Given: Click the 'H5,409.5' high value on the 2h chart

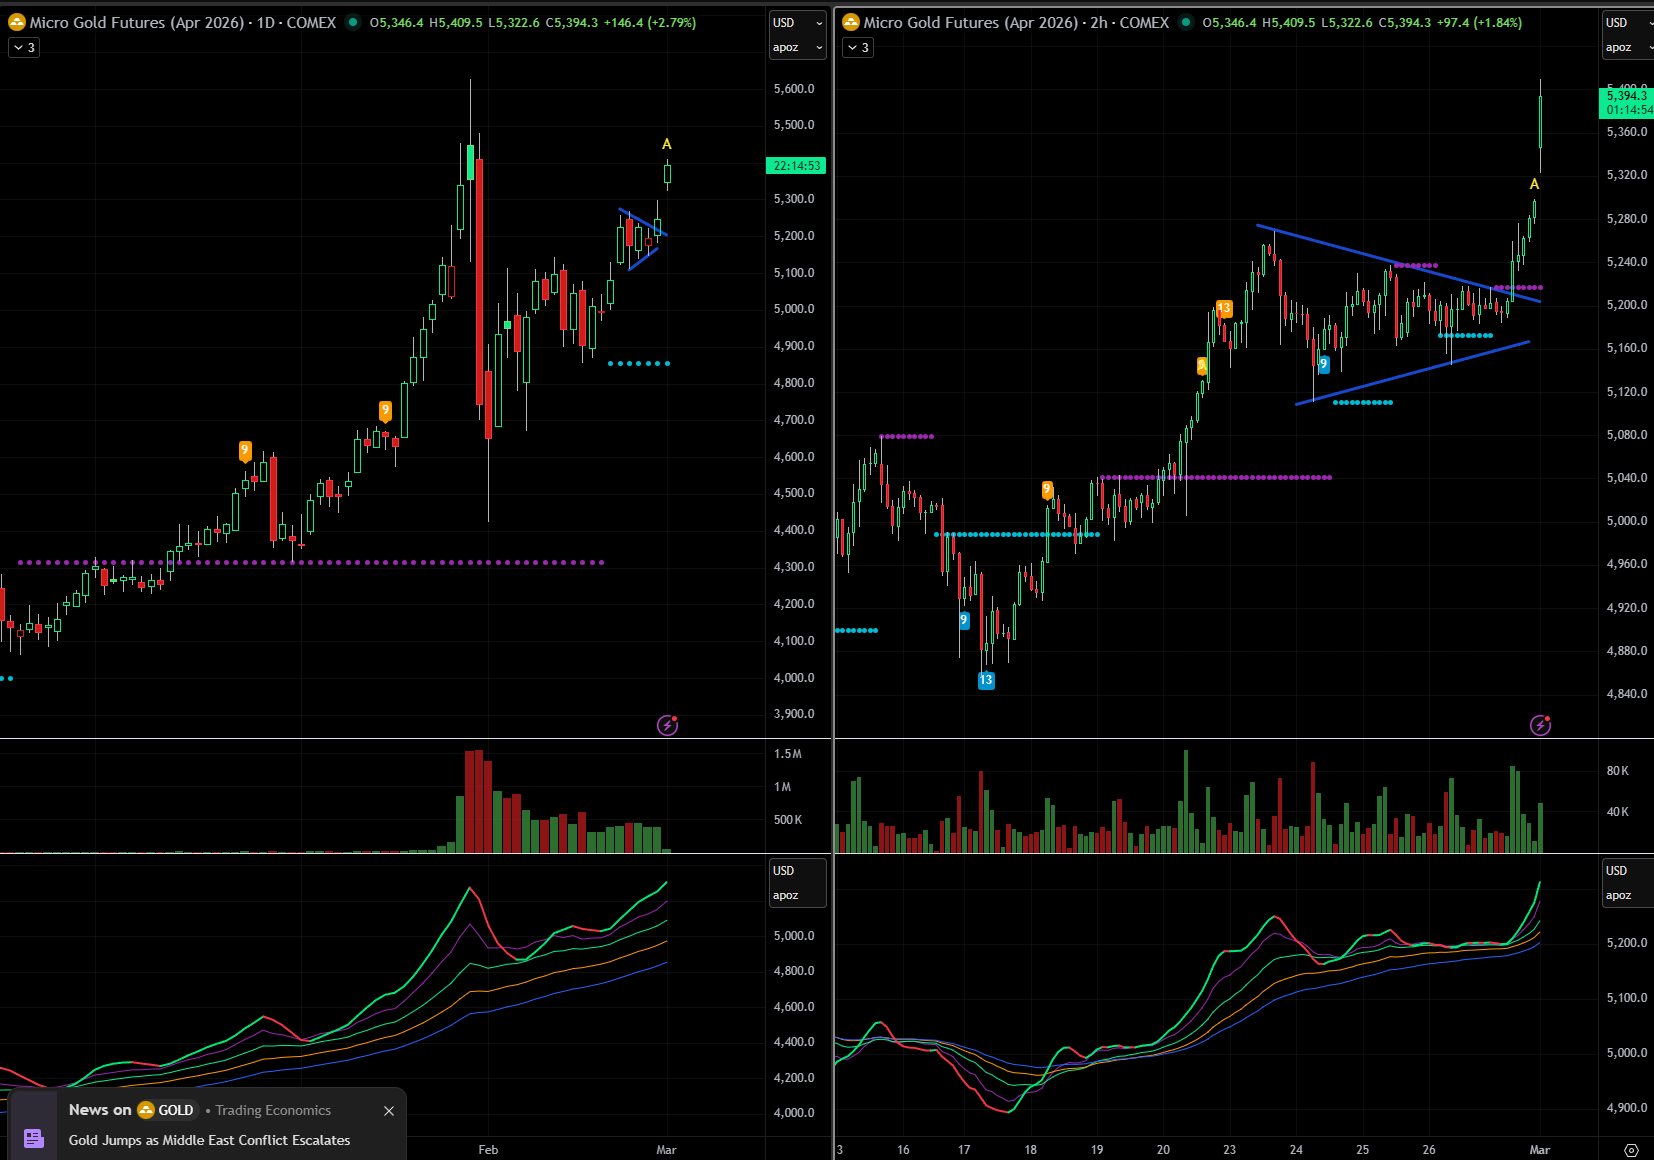Looking at the screenshot, I should [1289, 22].
